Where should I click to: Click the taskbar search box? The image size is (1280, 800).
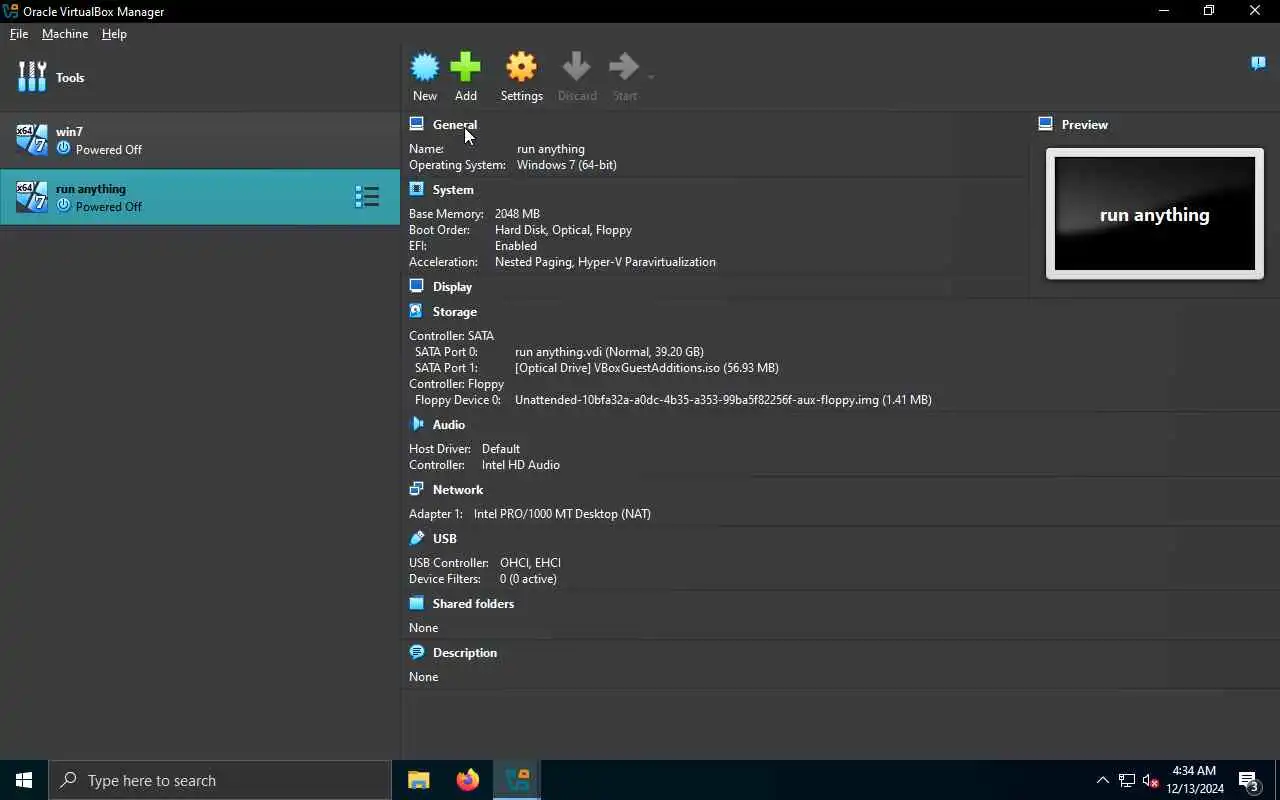[x=220, y=780]
